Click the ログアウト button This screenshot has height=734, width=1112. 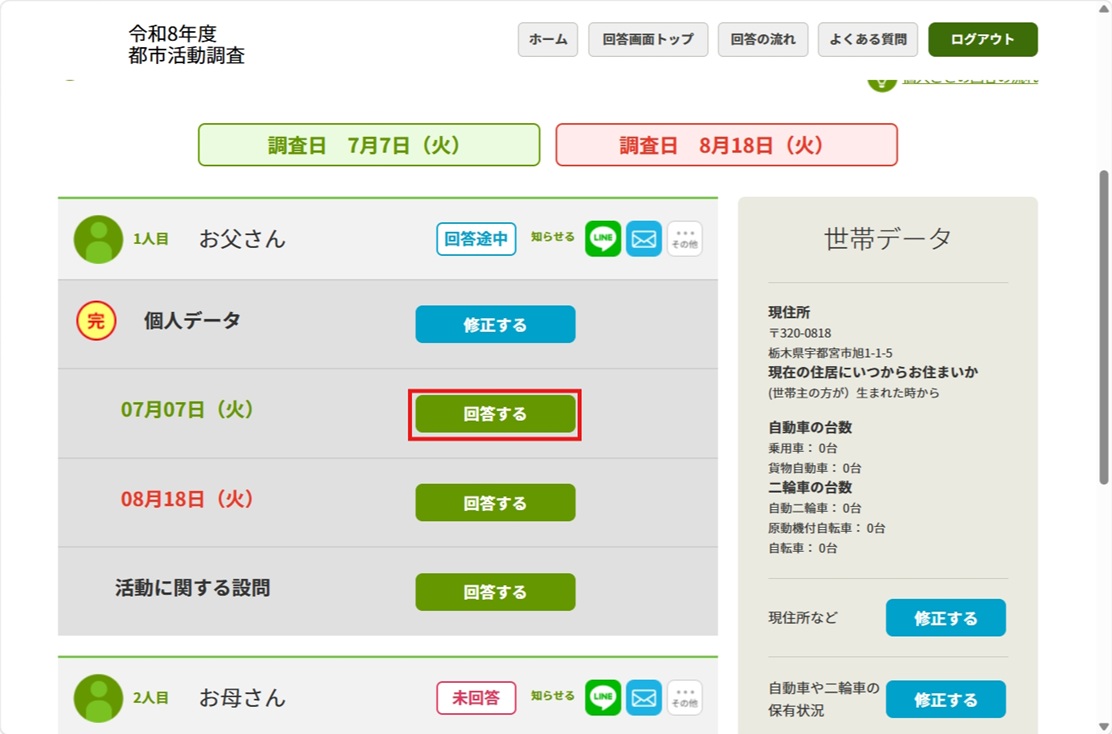pos(983,39)
